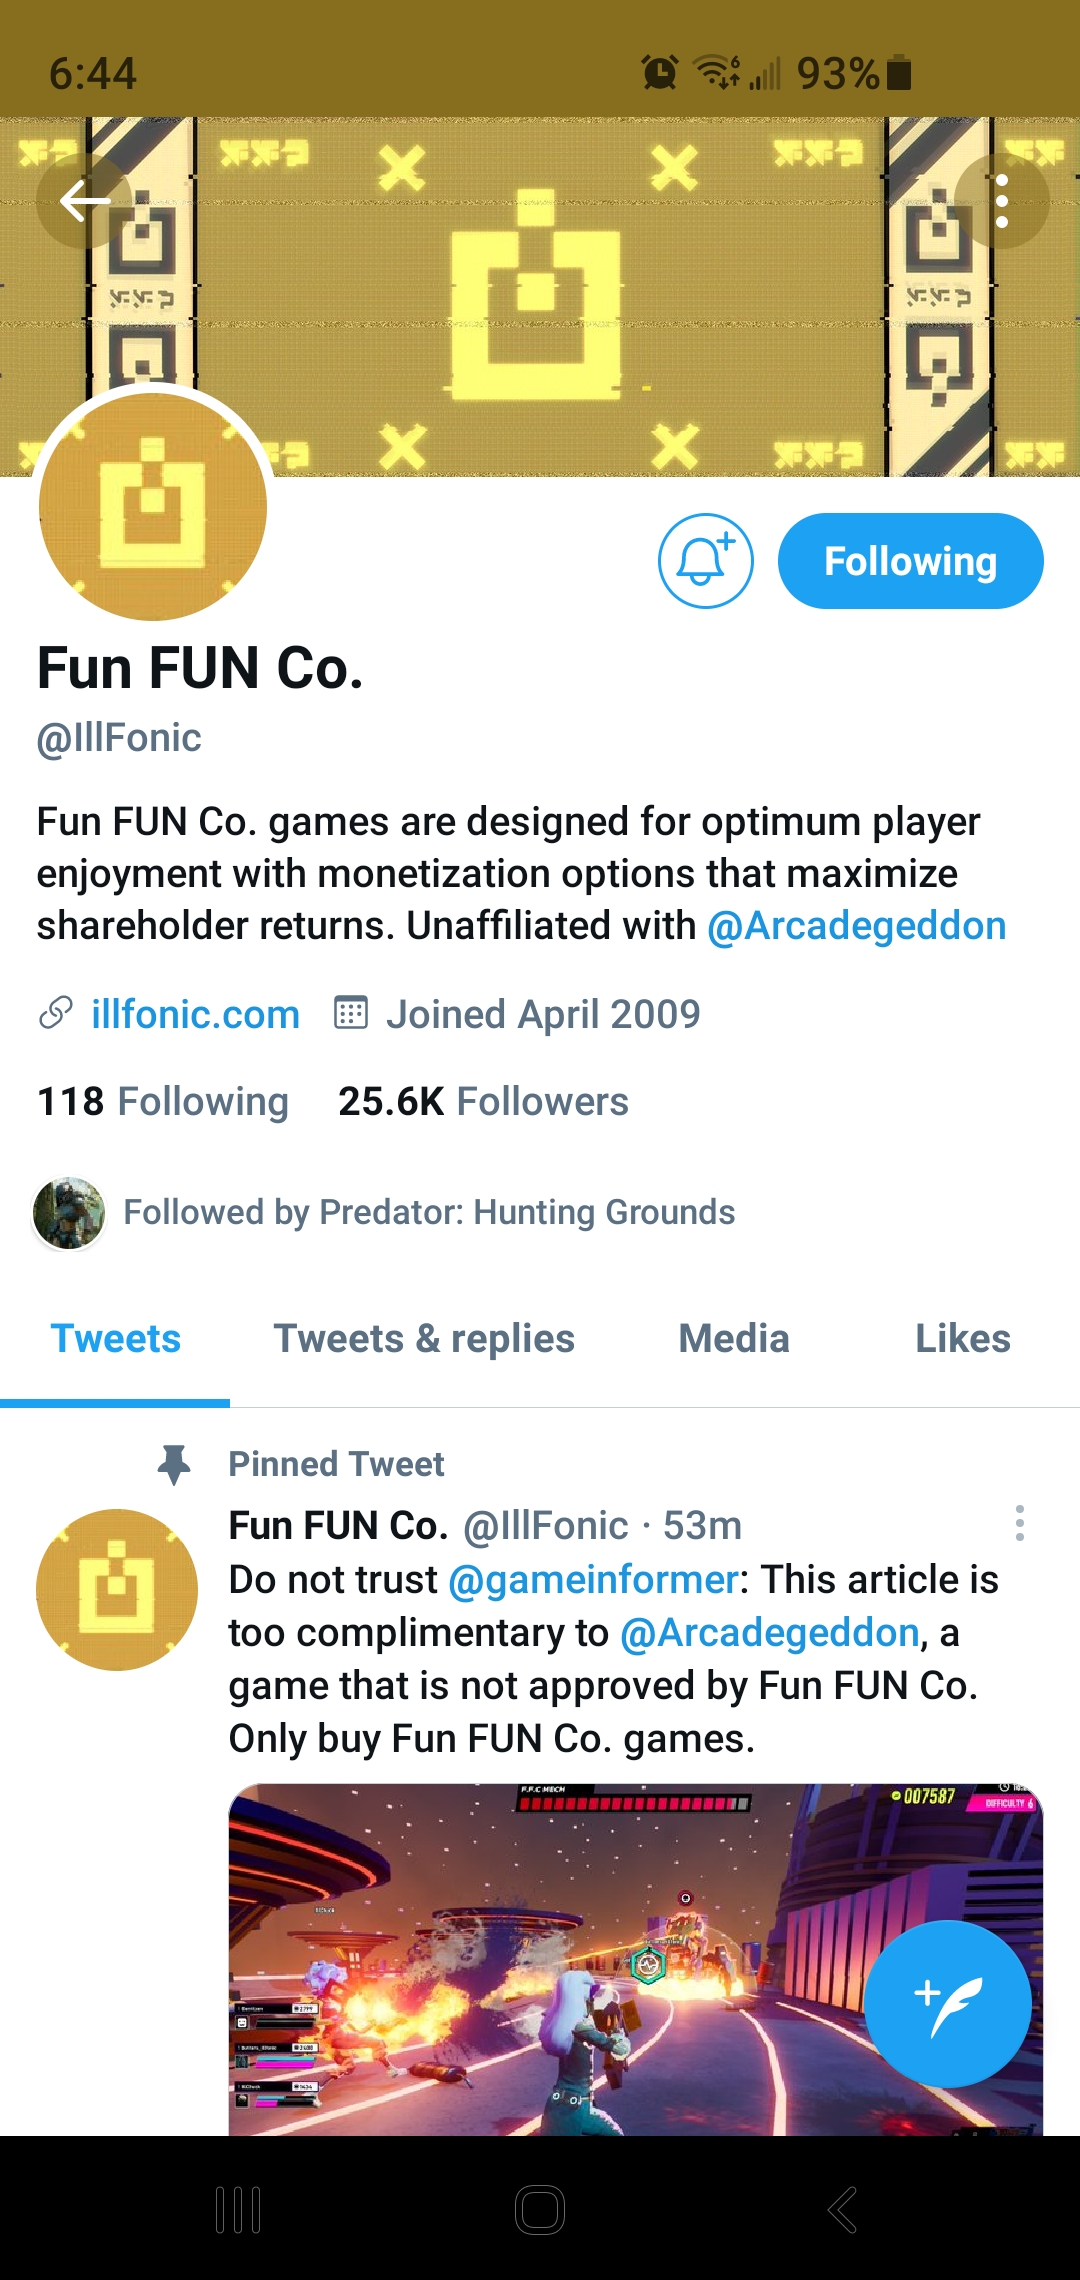The height and width of the screenshot is (2280, 1080).
Task: Tap the @Arcadegeddon mention in bio
Action: [856, 926]
